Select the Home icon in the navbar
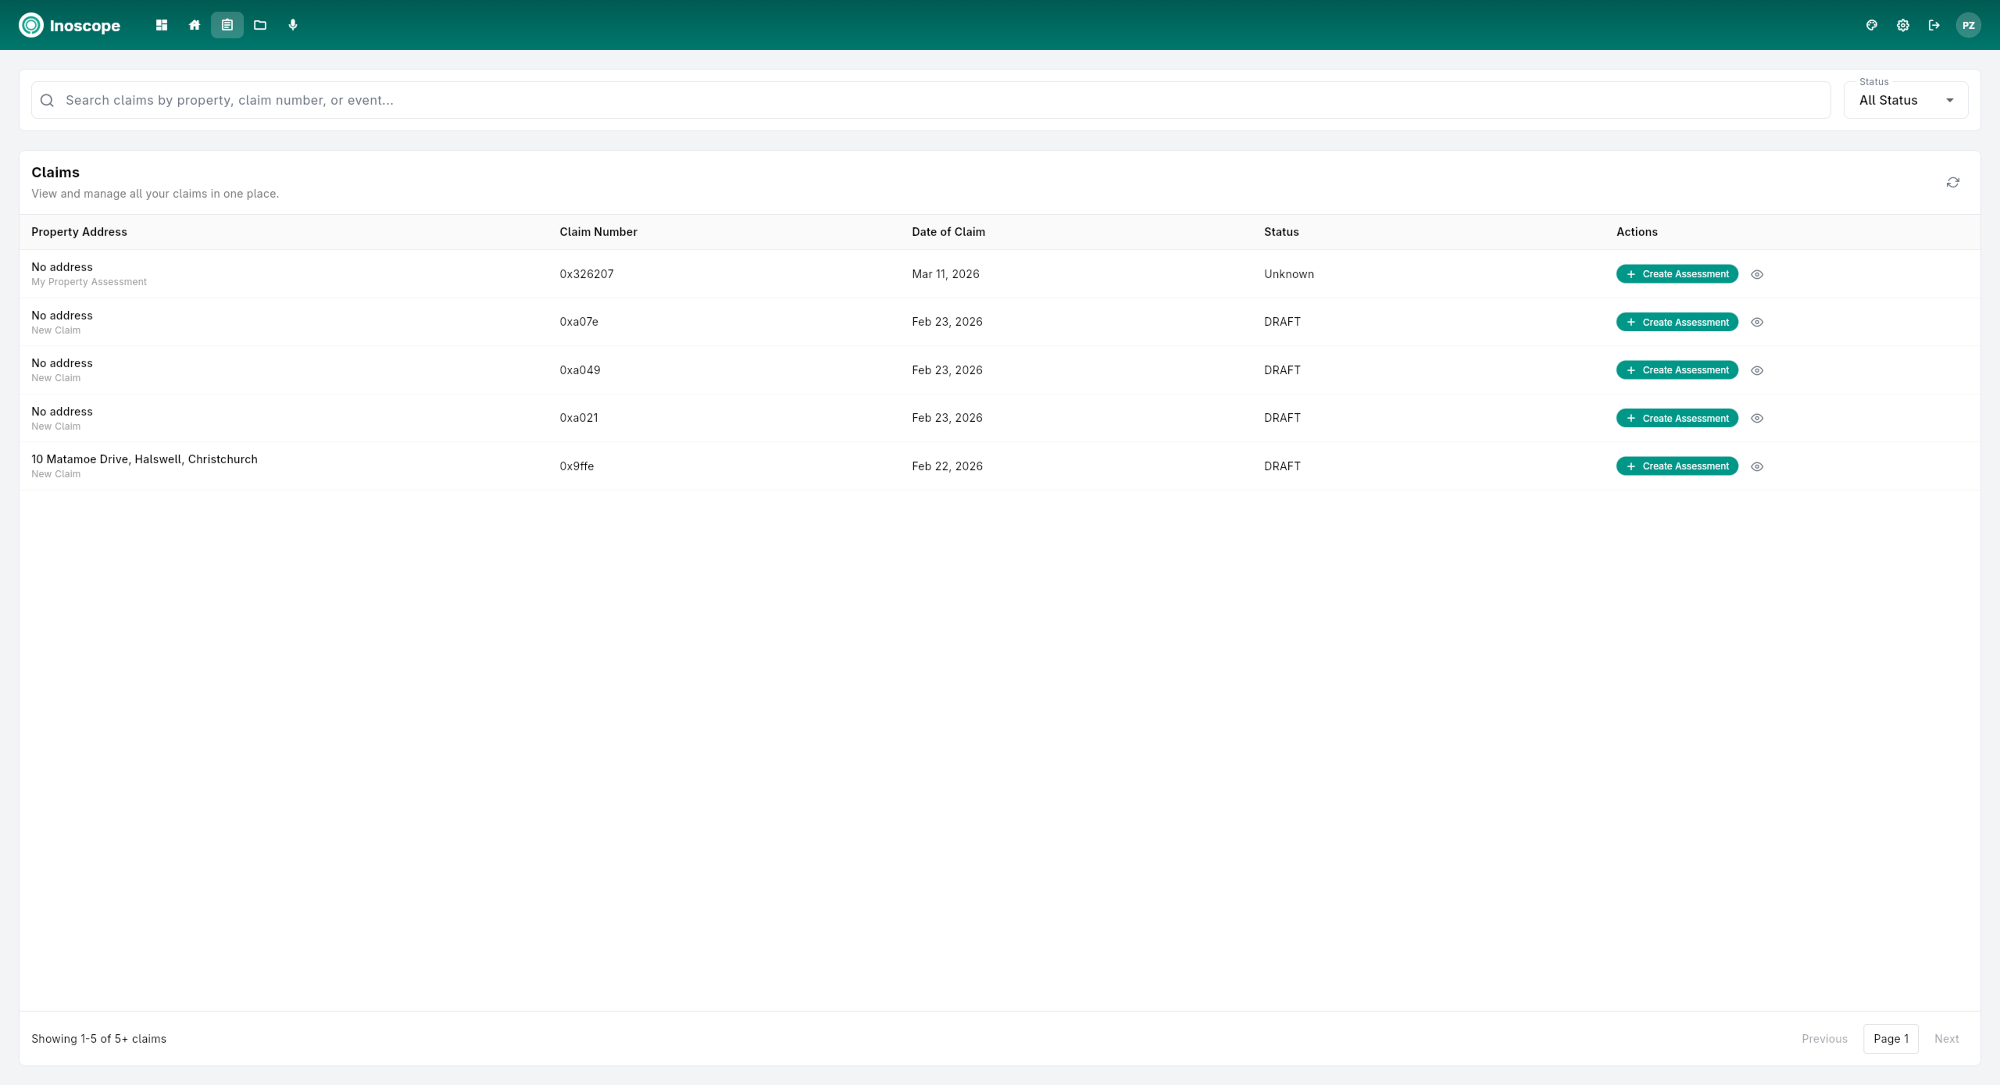 tap(194, 24)
